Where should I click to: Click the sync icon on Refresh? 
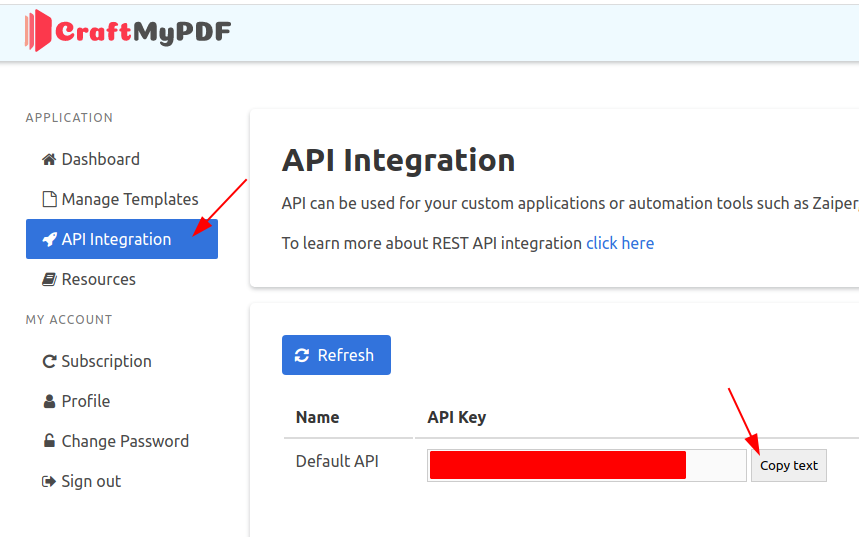pos(302,355)
